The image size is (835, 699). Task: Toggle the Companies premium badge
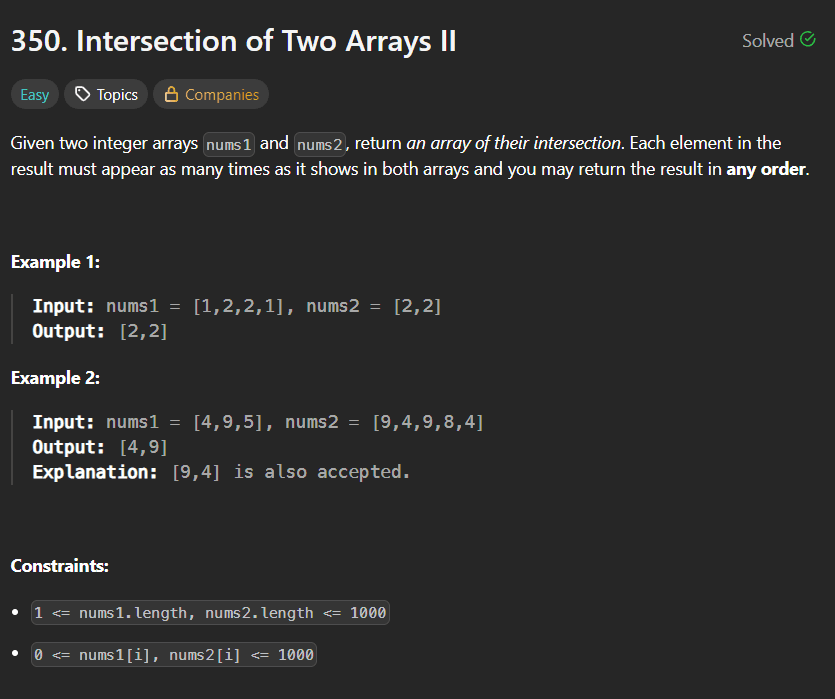[211, 94]
